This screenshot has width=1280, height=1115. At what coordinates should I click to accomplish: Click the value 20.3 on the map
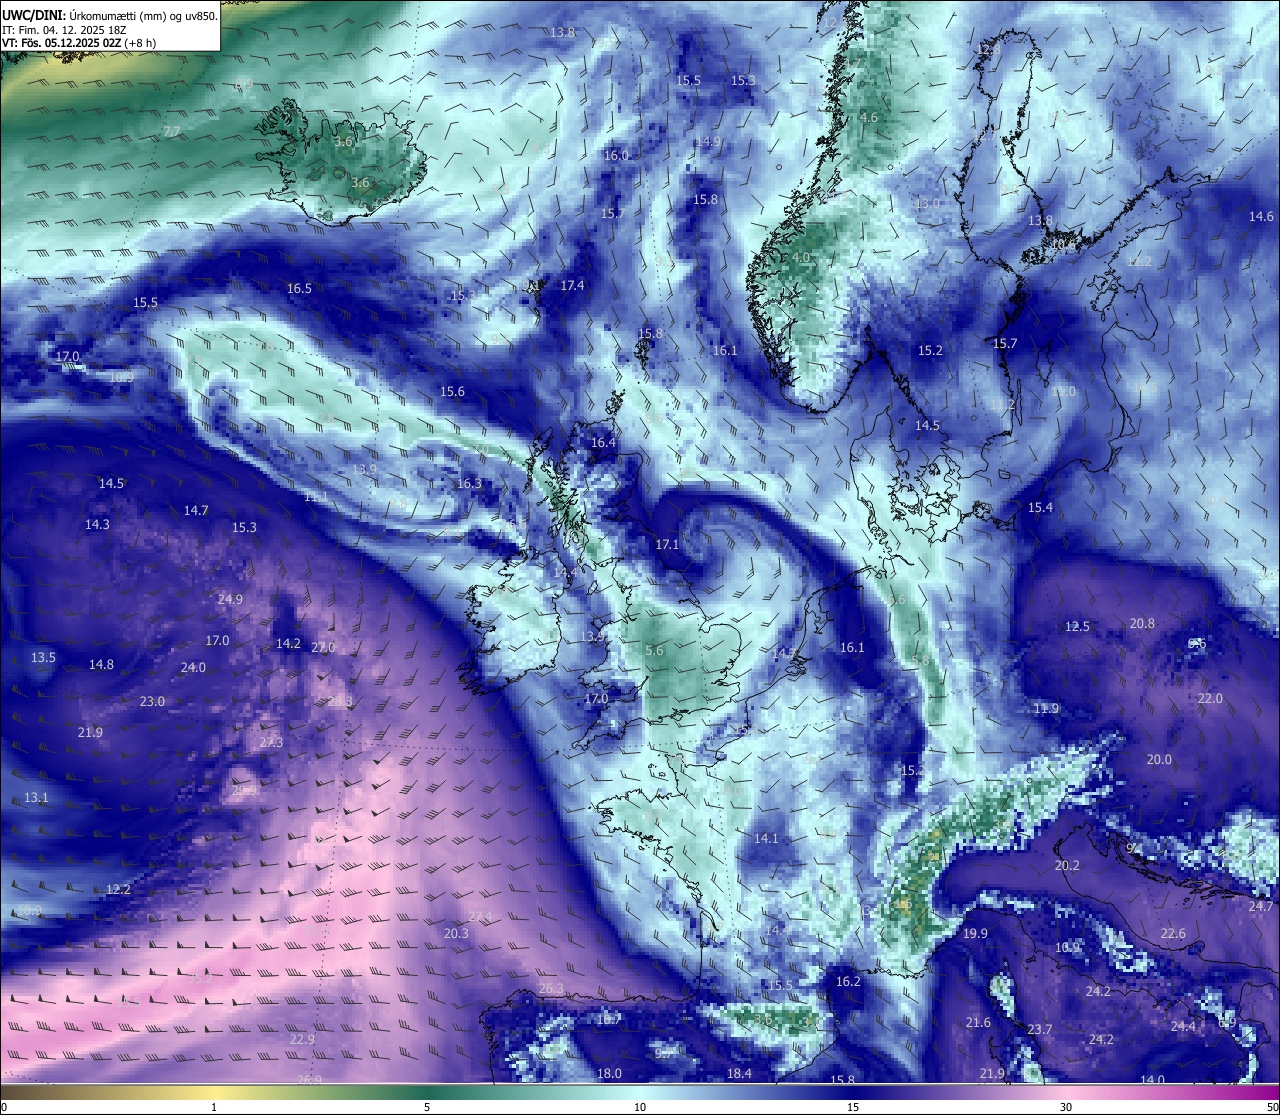coord(455,933)
